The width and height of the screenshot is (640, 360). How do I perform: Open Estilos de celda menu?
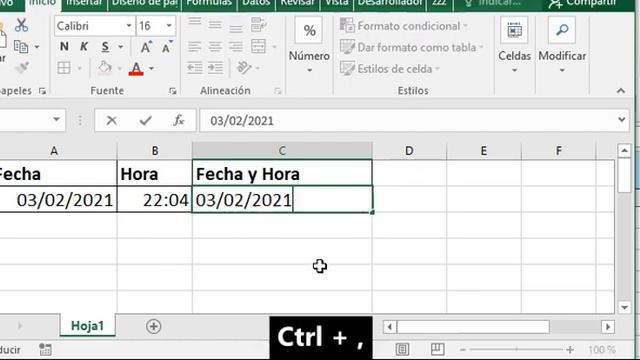390,69
